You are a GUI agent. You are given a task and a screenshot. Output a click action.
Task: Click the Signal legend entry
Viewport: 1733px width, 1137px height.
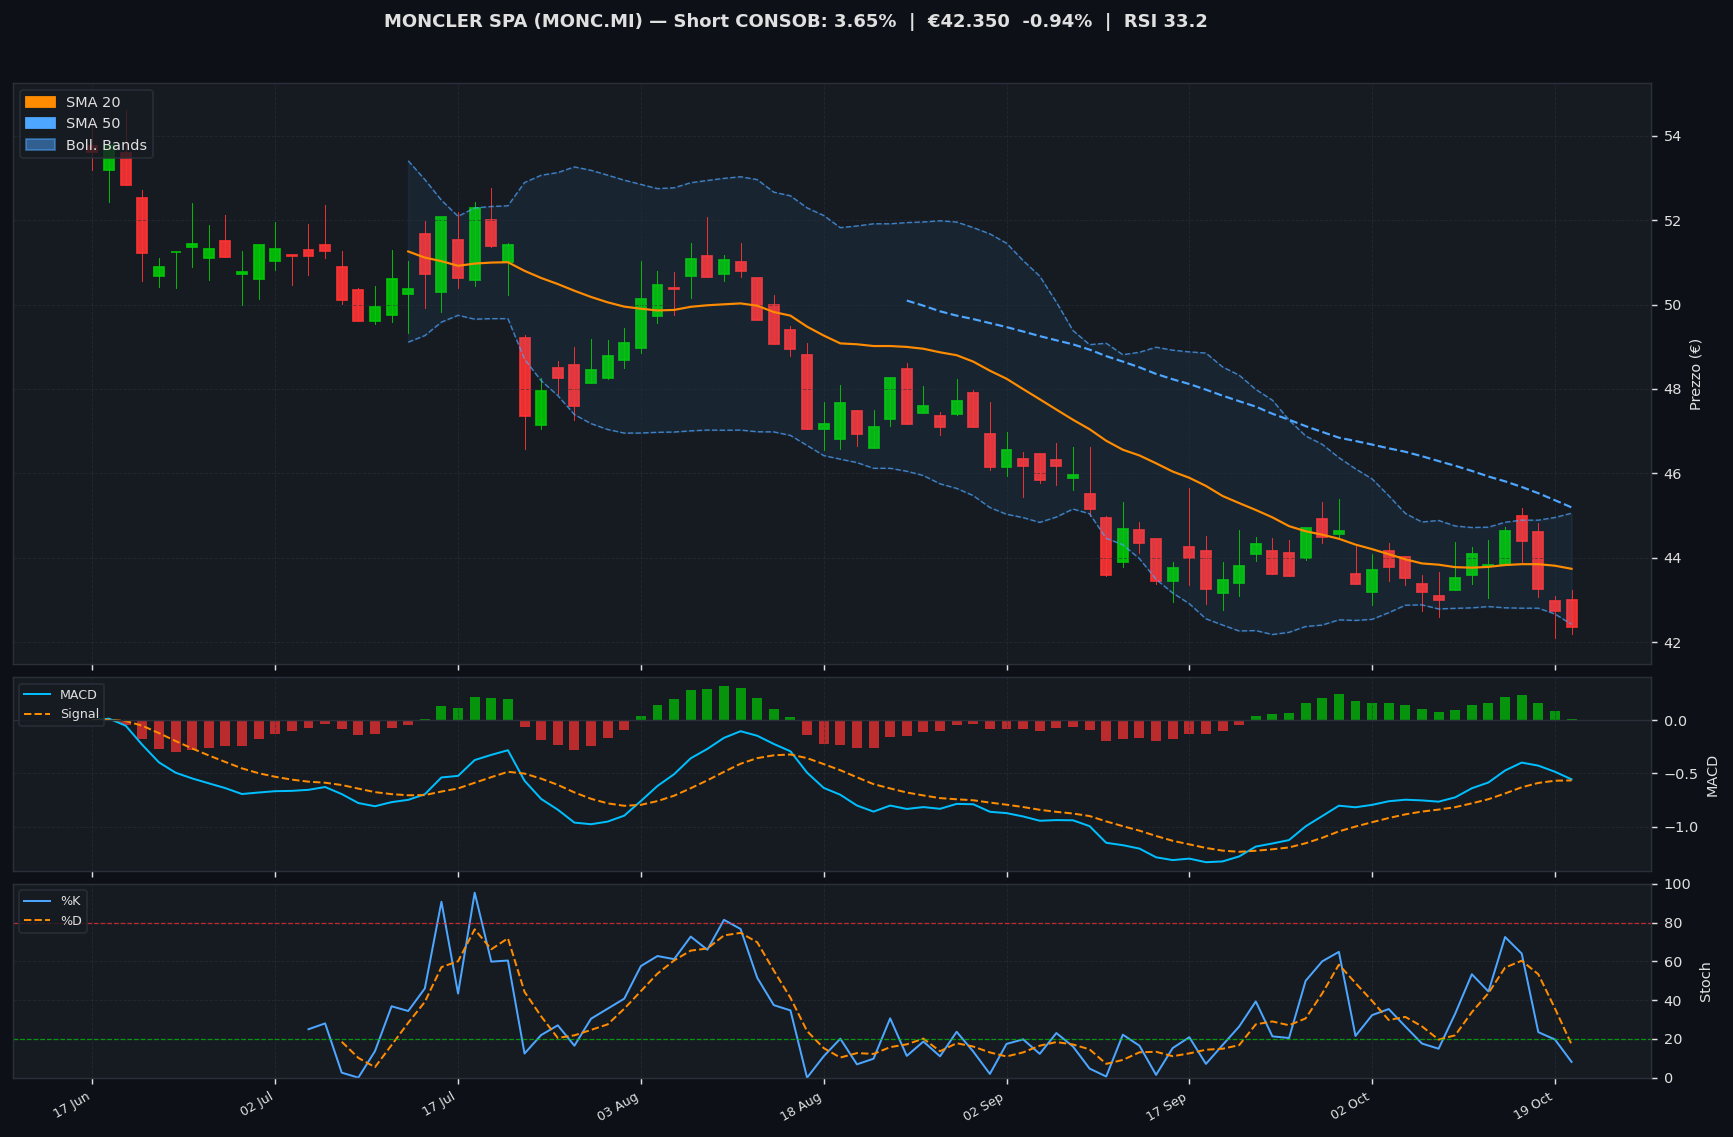point(61,714)
